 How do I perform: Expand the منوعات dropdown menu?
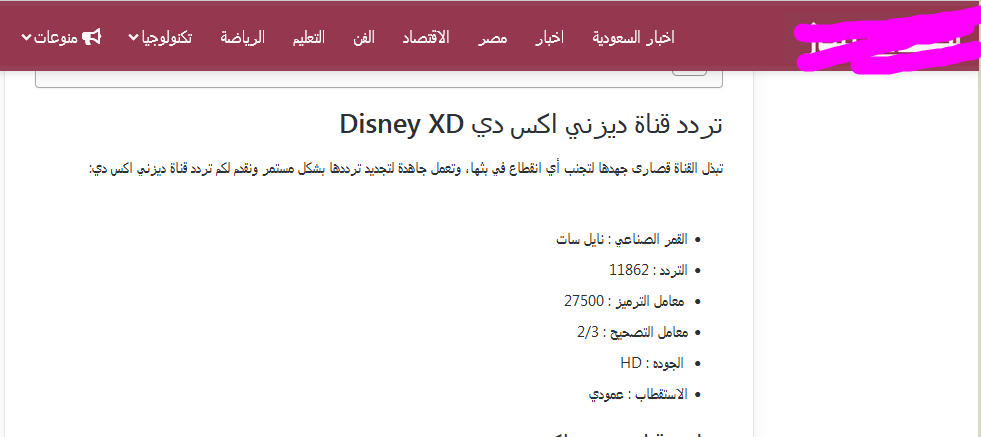(x=61, y=38)
